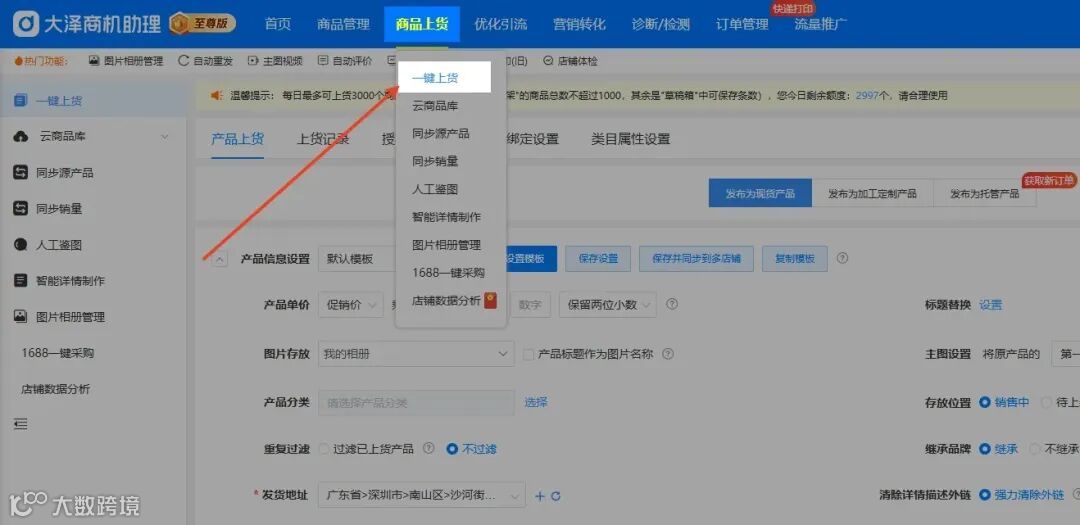Click the 保存设置 button

598,258
